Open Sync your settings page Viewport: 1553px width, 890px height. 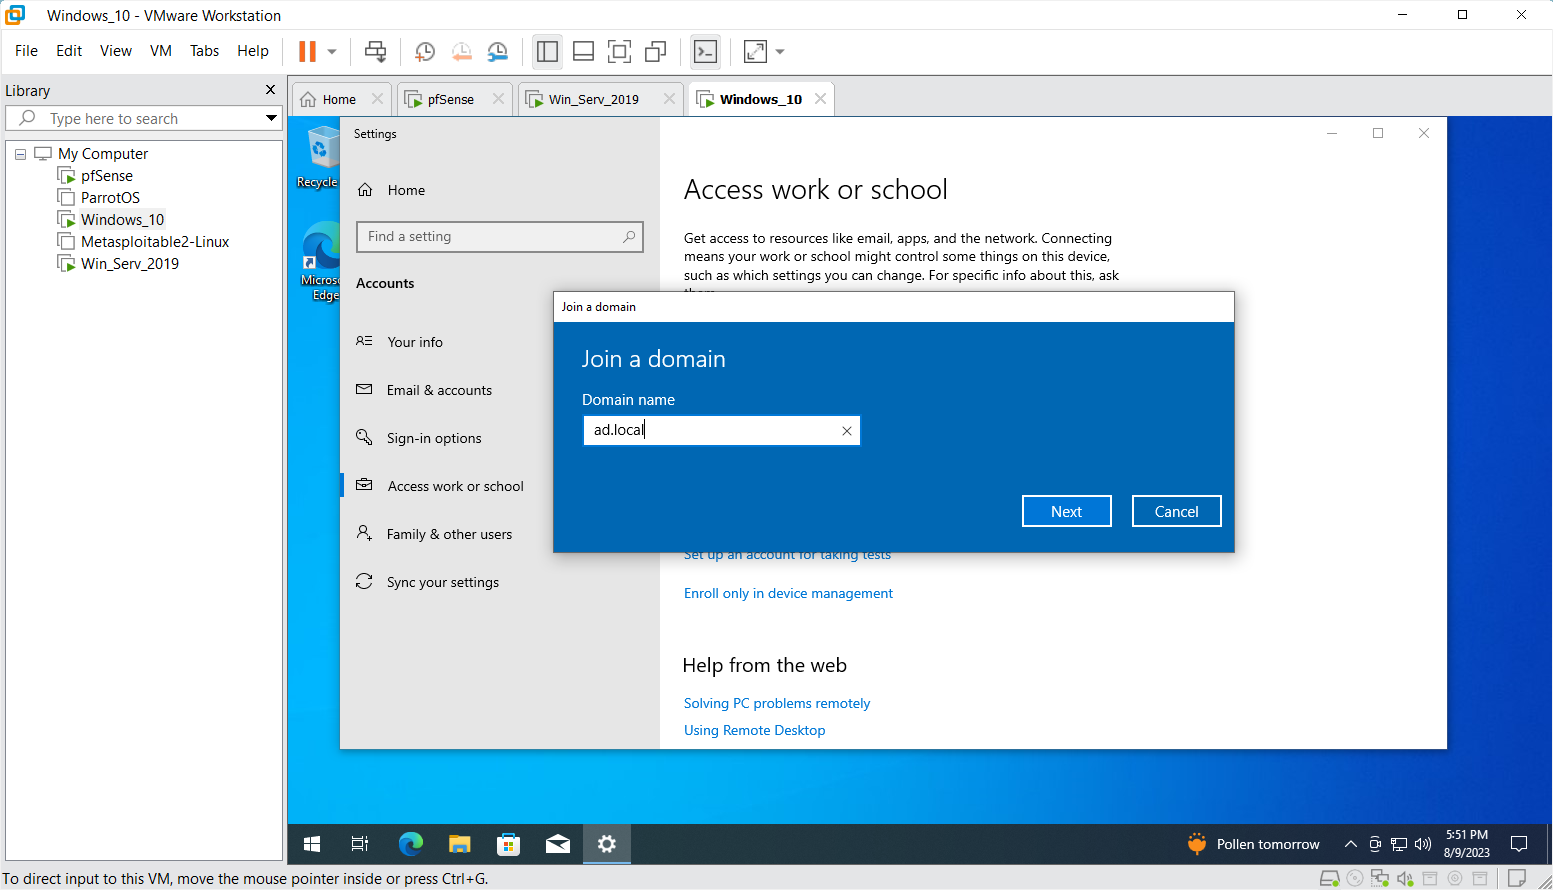[443, 582]
